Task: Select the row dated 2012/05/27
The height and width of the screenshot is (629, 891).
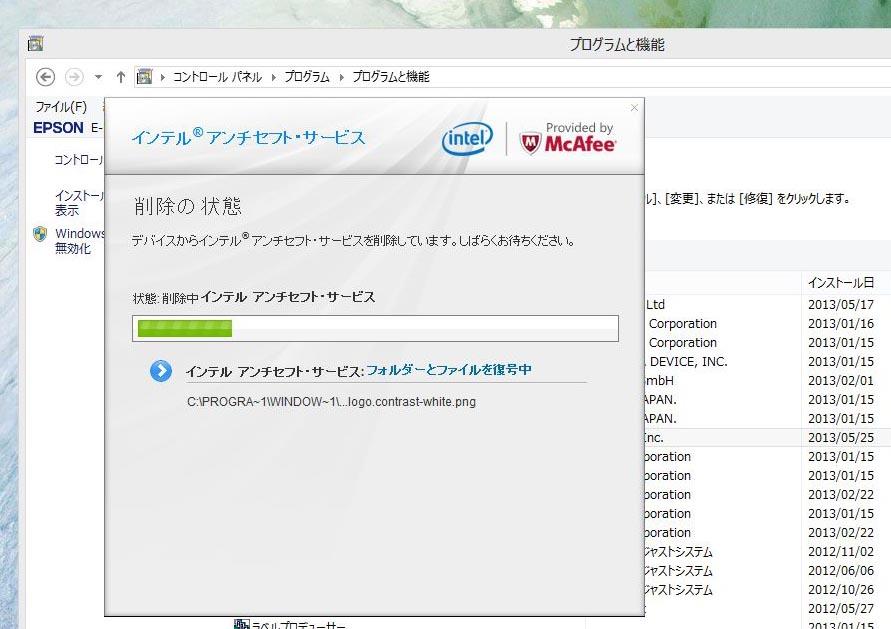Action: (x=768, y=609)
